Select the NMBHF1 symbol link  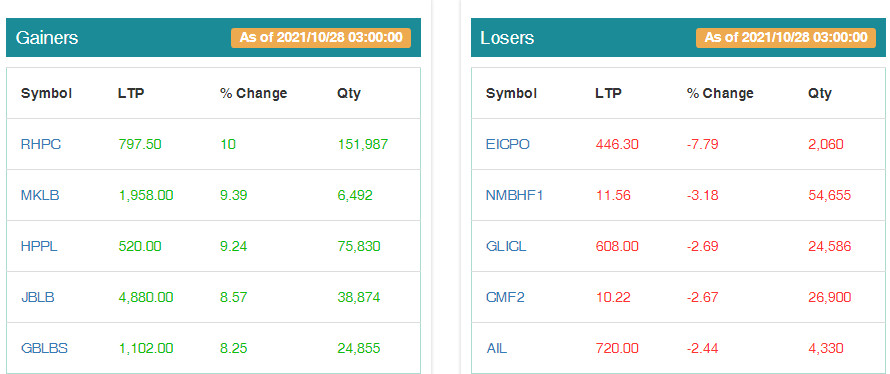514,195
